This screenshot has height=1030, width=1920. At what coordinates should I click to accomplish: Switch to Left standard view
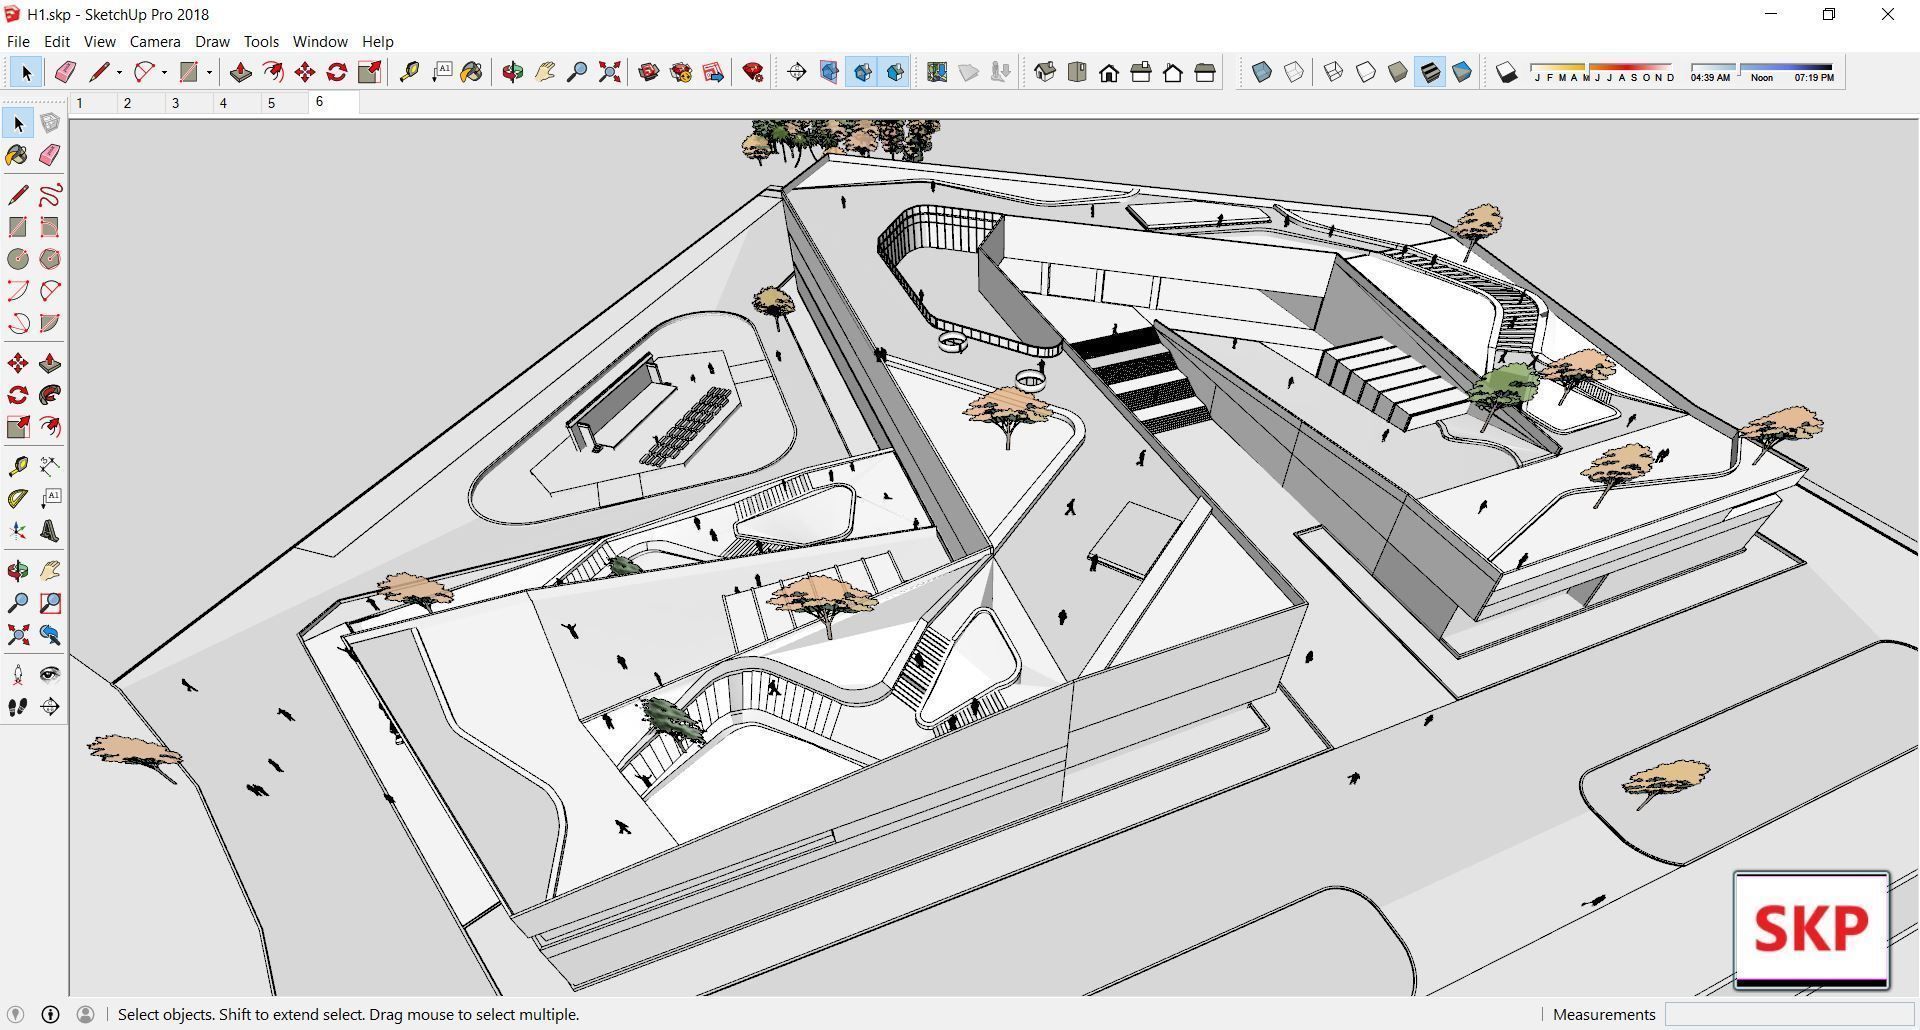(x=1205, y=72)
